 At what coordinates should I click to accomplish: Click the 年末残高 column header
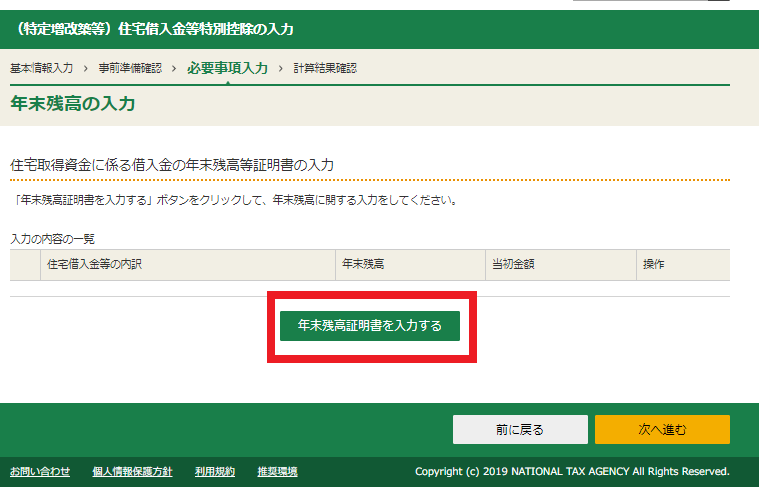click(x=410, y=264)
